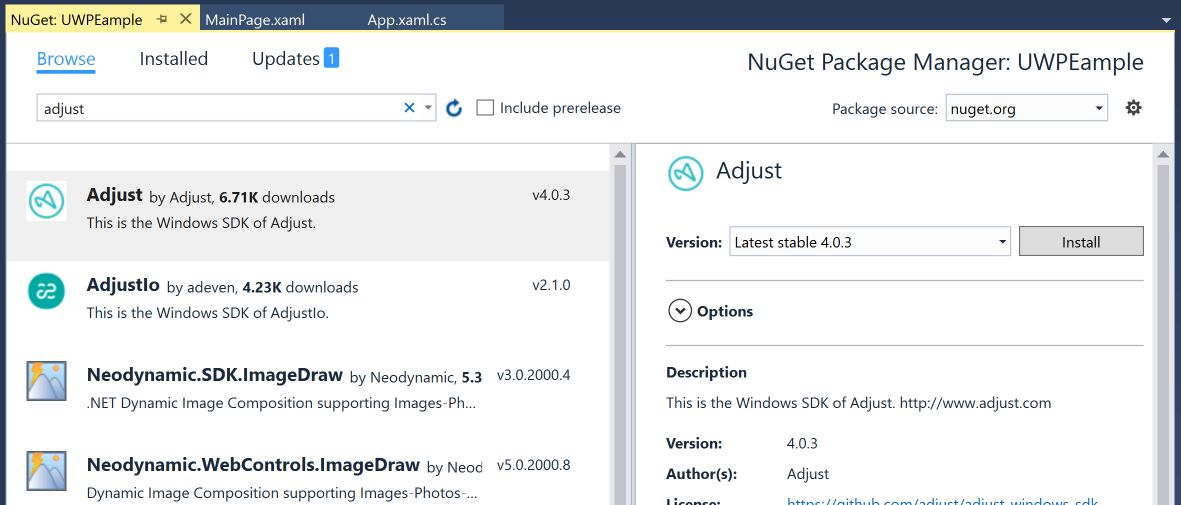The image size is (1181, 505).
Task: Open the Package source dropdown
Action: [x=1027, y=109]
